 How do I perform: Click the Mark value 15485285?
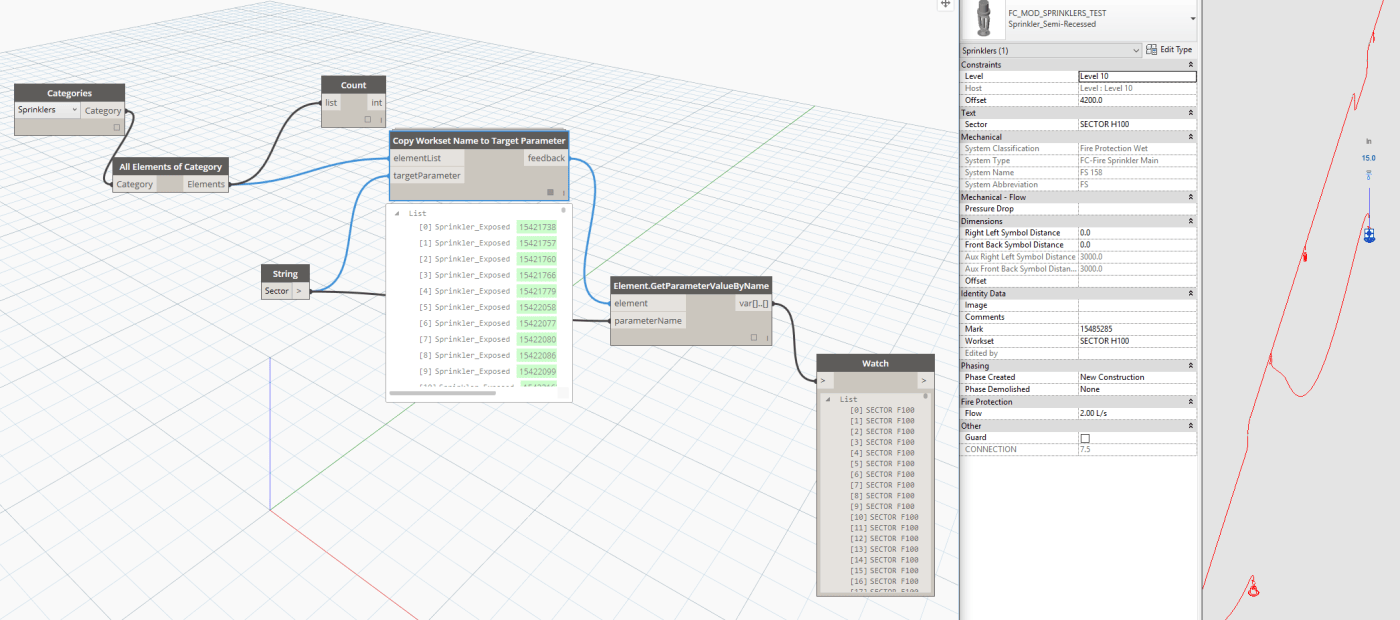1137,328
